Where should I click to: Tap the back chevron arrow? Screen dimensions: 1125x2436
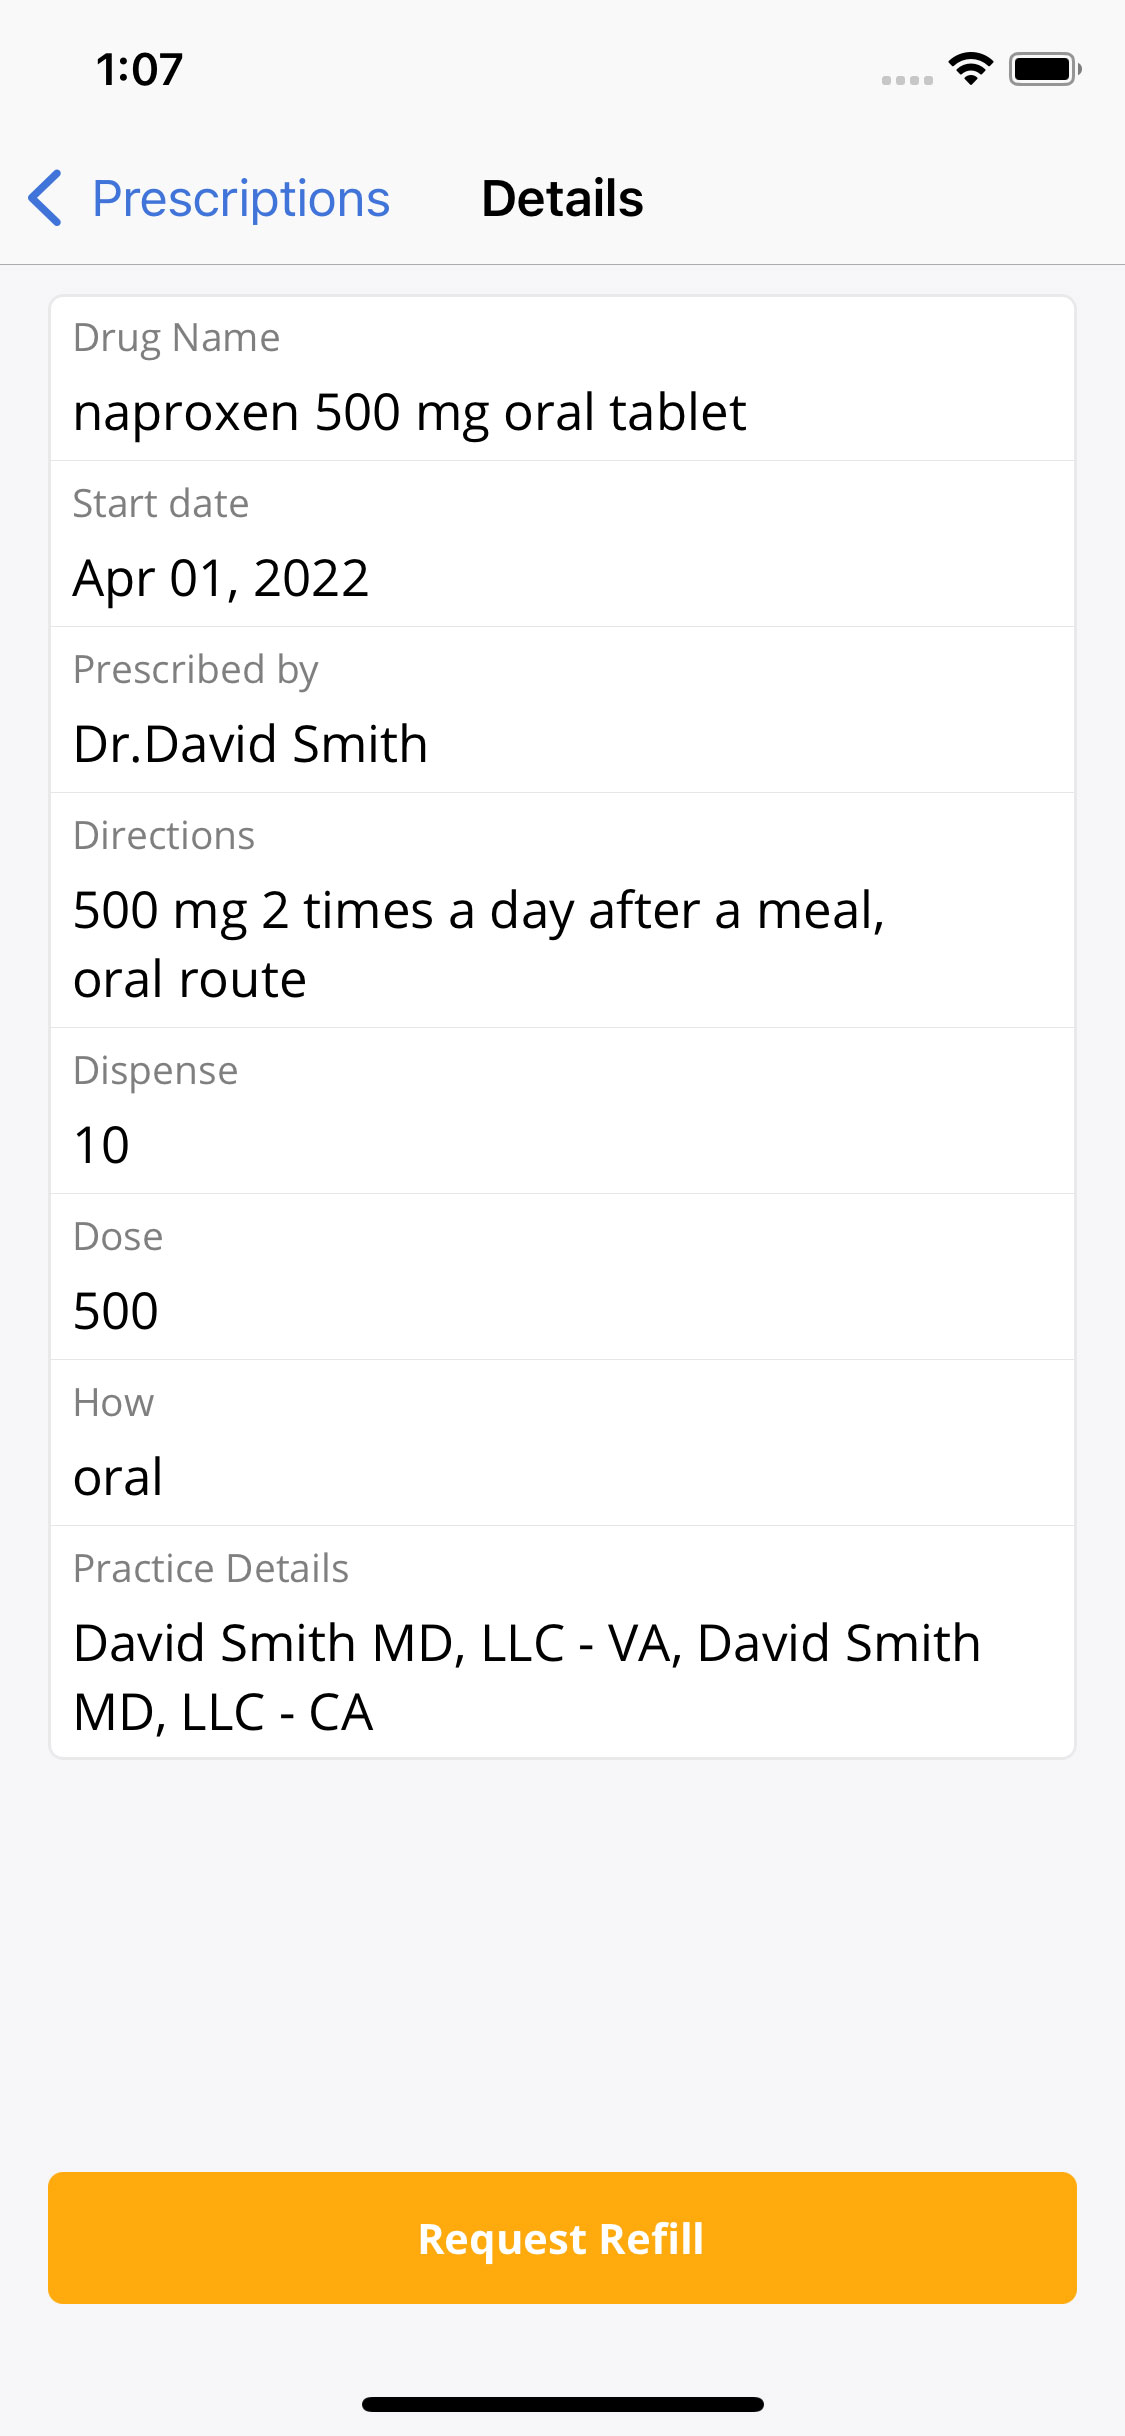pyautogui.click(x=45, y=198)
